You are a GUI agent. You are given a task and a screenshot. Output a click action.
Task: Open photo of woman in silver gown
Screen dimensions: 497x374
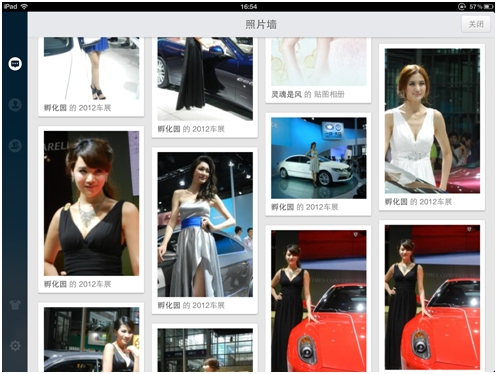205,225
